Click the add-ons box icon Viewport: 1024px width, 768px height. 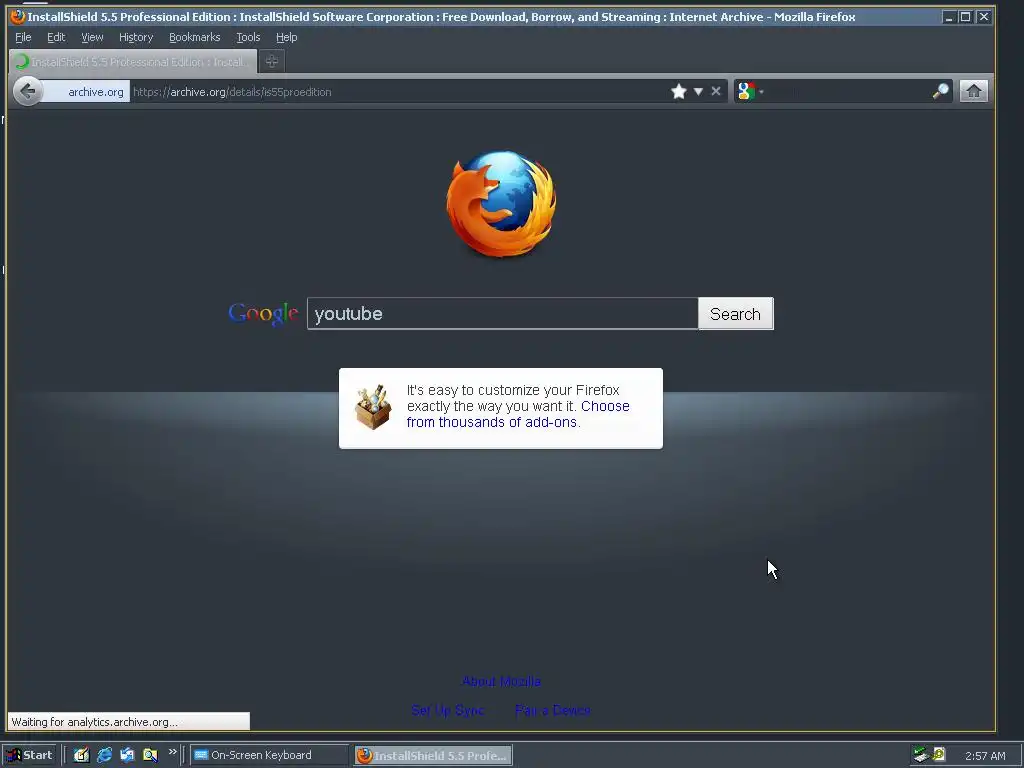[x=373, y=407]
